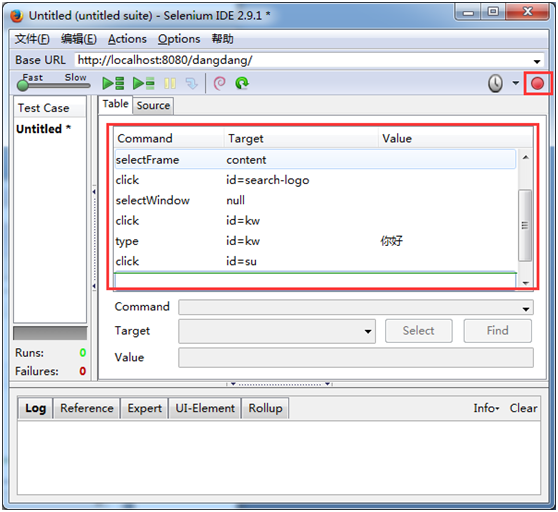Click Clear to empty the log

[x=523, y=408]
